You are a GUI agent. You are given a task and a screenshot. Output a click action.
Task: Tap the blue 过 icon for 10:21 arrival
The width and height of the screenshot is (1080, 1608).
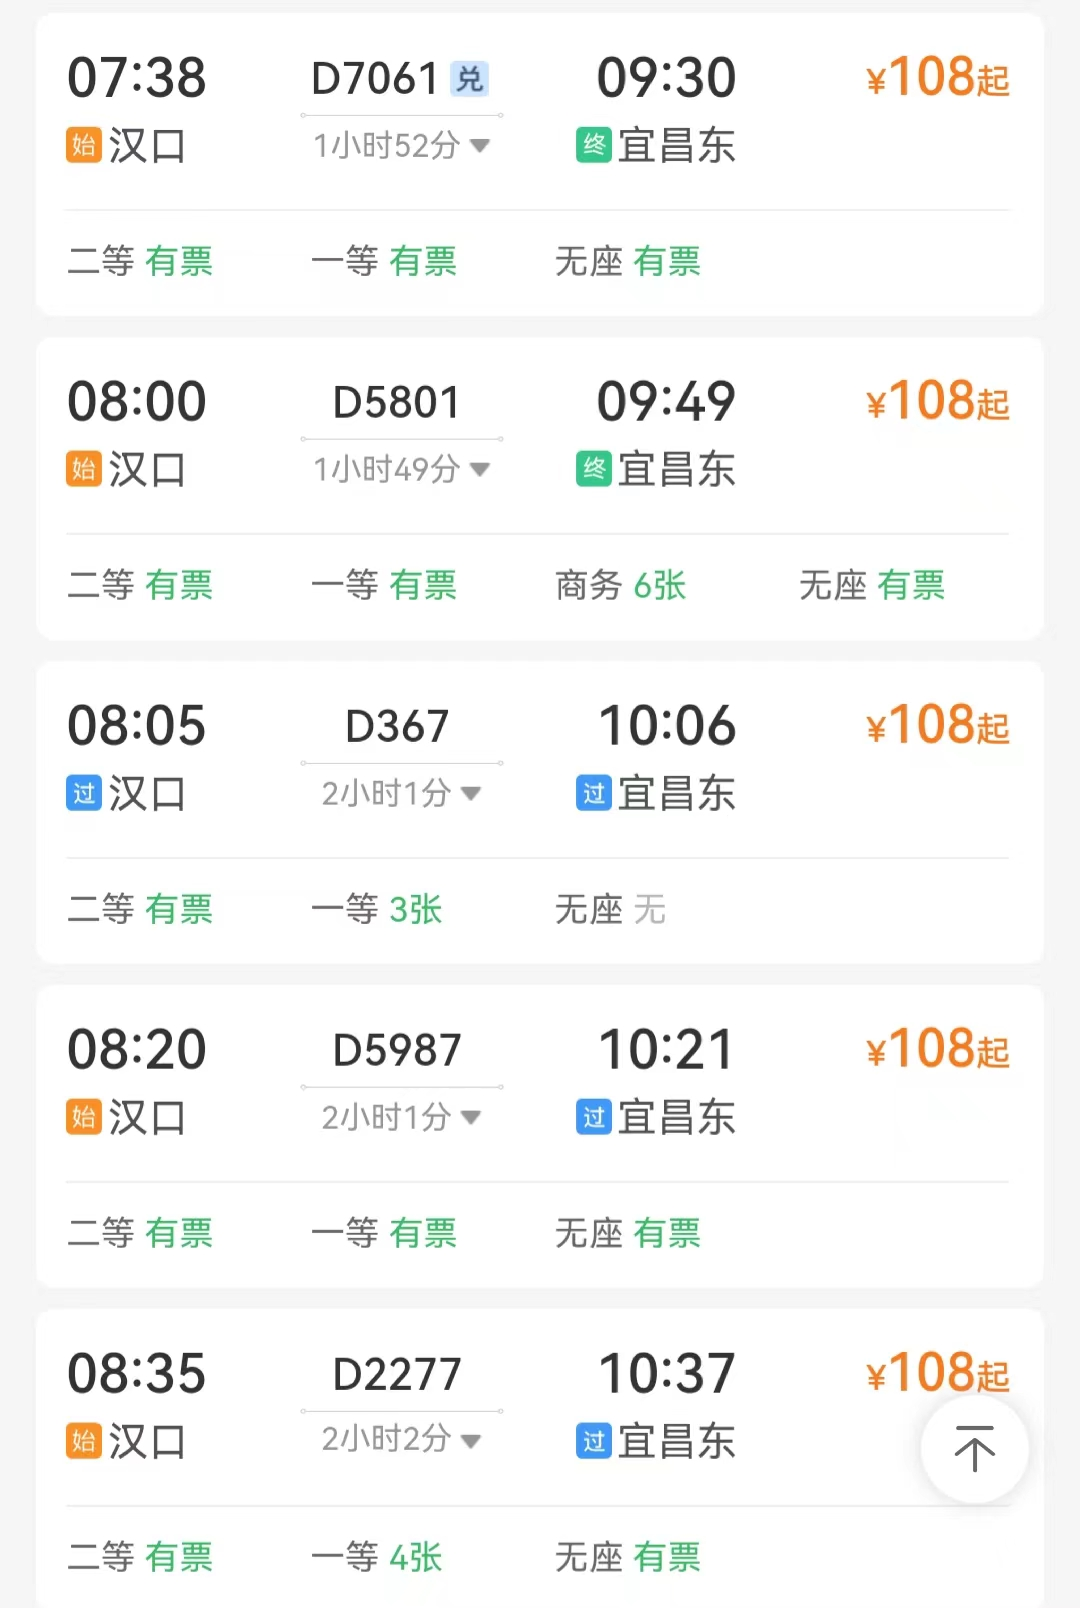point(594,1117)
